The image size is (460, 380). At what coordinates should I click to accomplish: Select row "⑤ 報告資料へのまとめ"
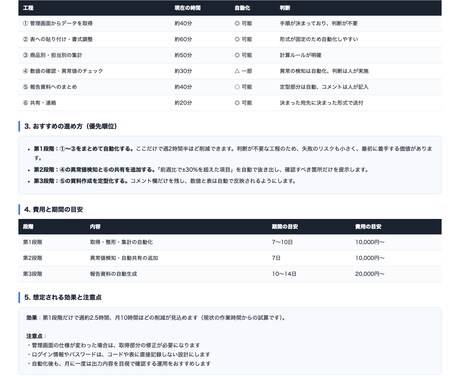(230, 87)
